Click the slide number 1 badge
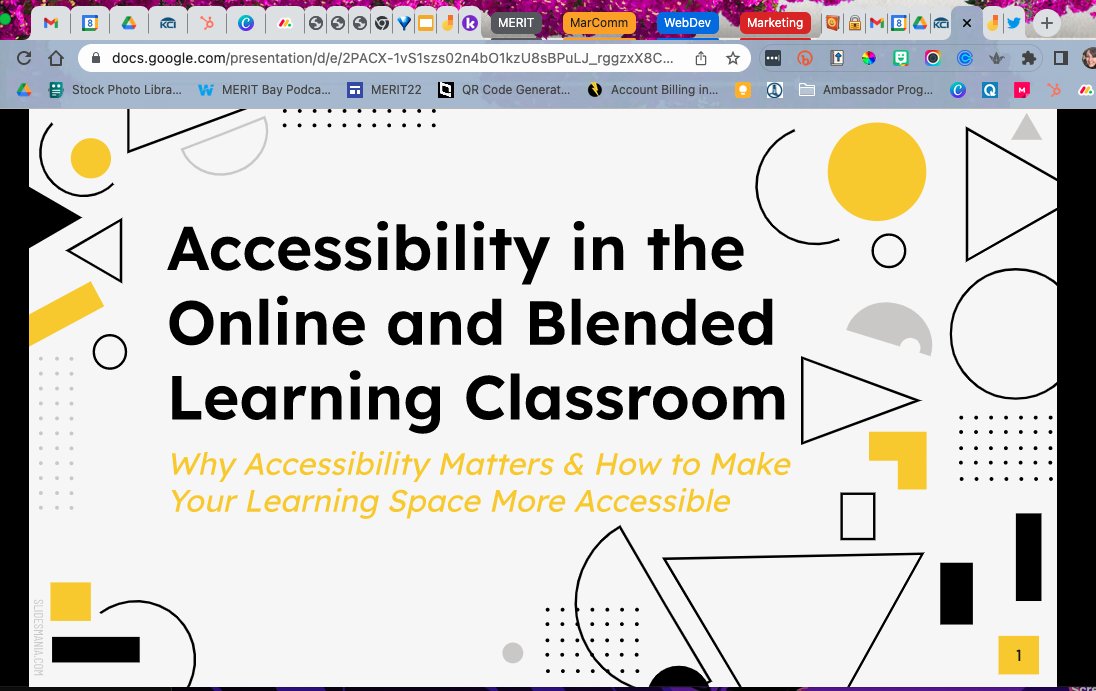1096x691 pixels. [1018, 655]
